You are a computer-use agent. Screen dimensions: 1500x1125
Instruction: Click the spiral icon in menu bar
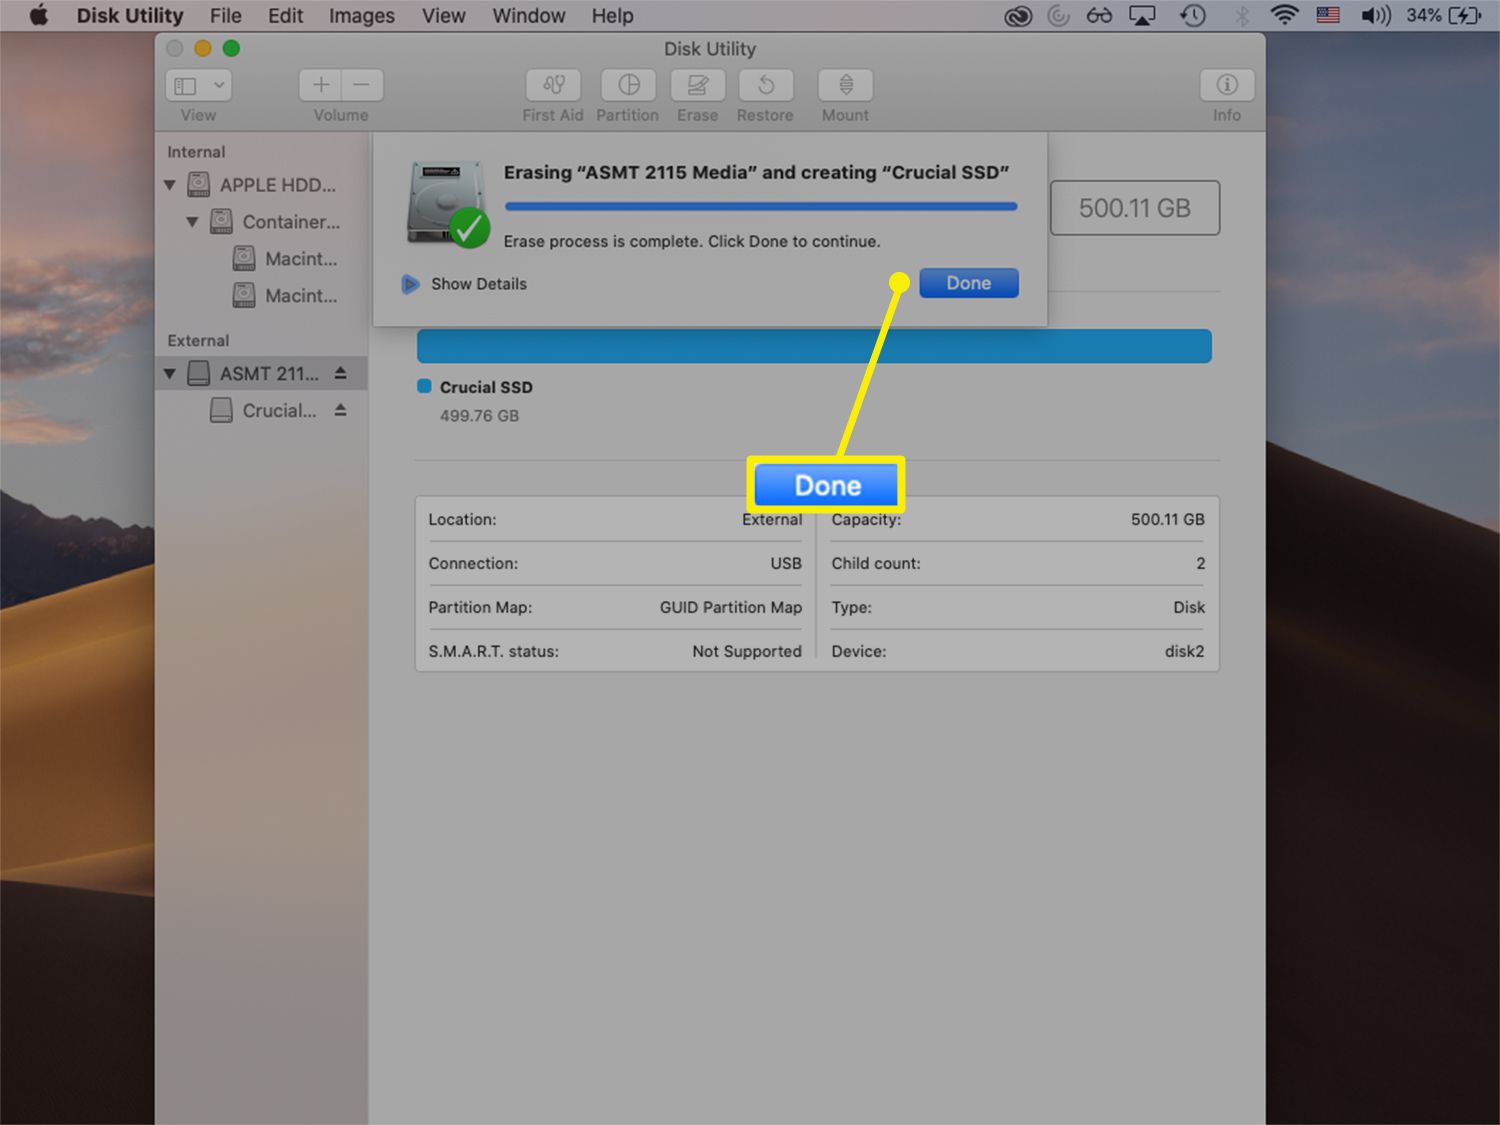pyautogui.click(x=1058, y=16)
